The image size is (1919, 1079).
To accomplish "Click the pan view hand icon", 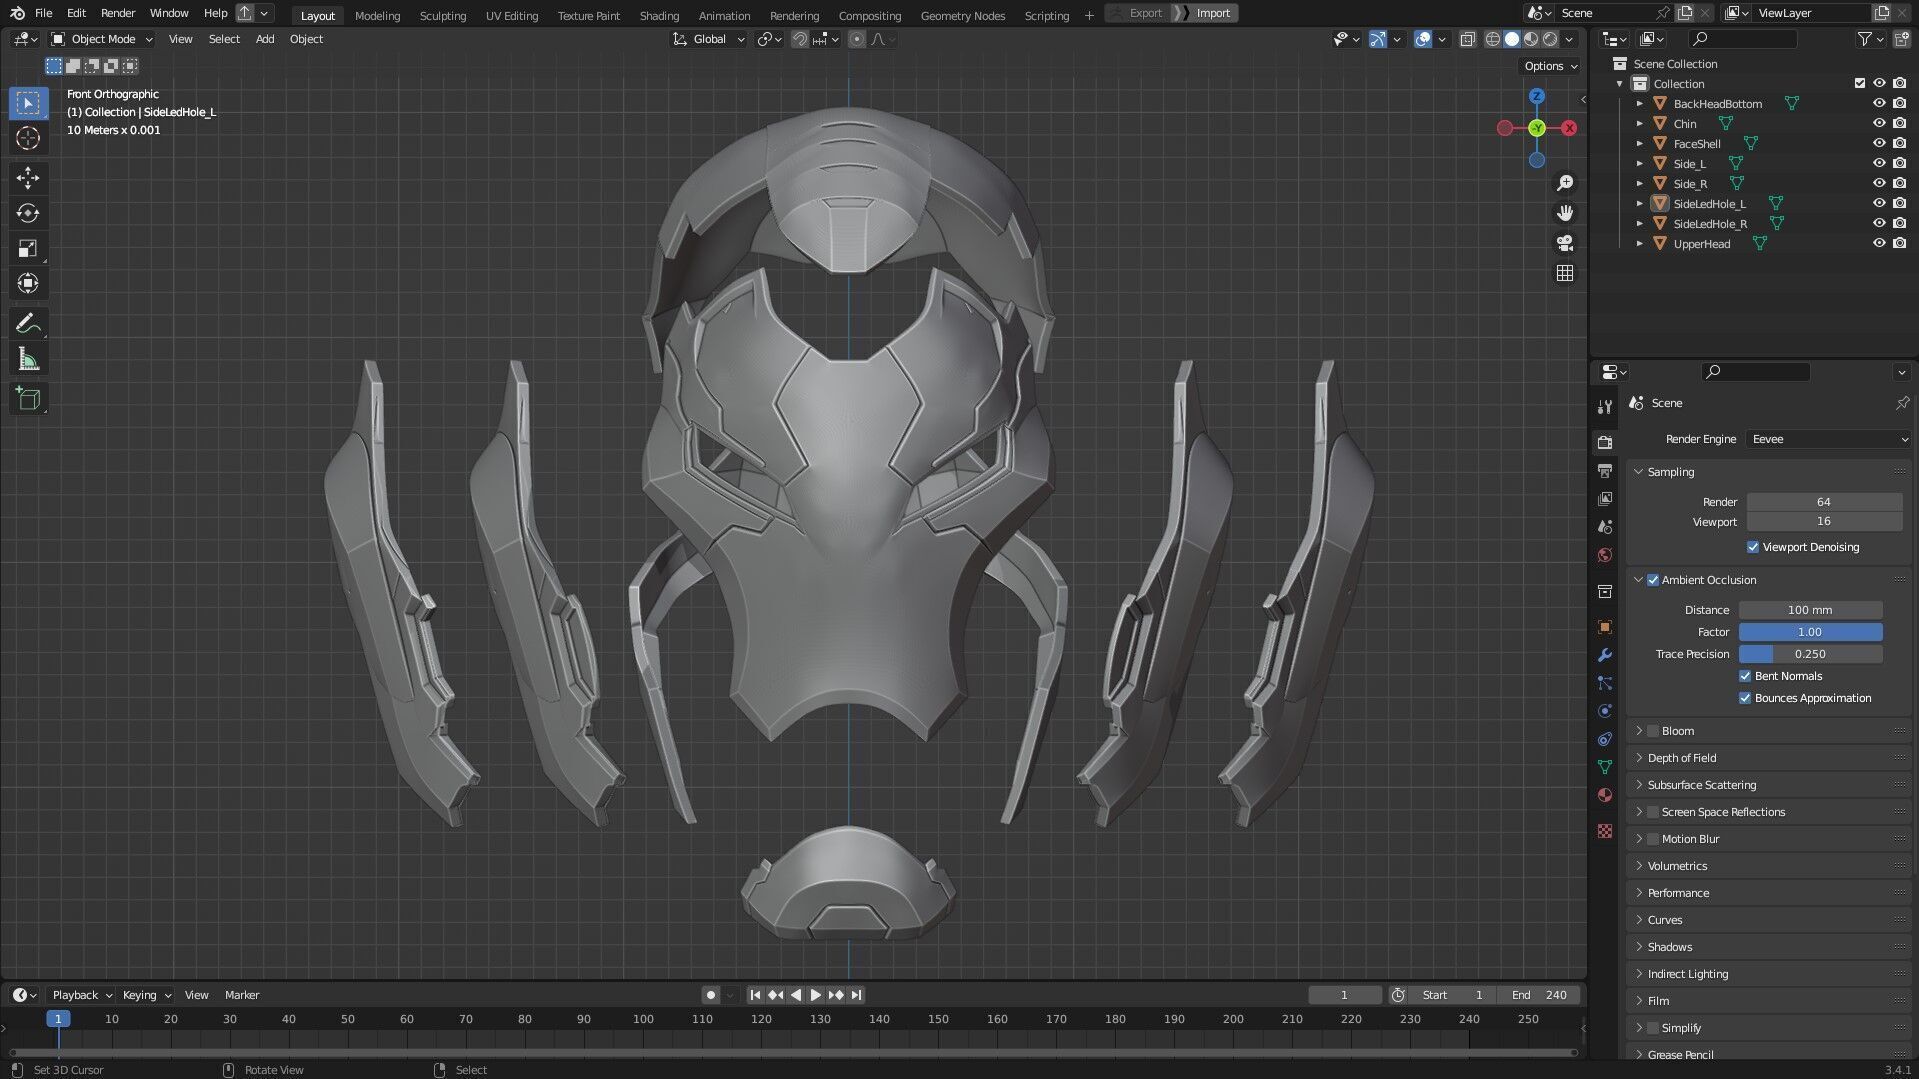I will 1565,213.
